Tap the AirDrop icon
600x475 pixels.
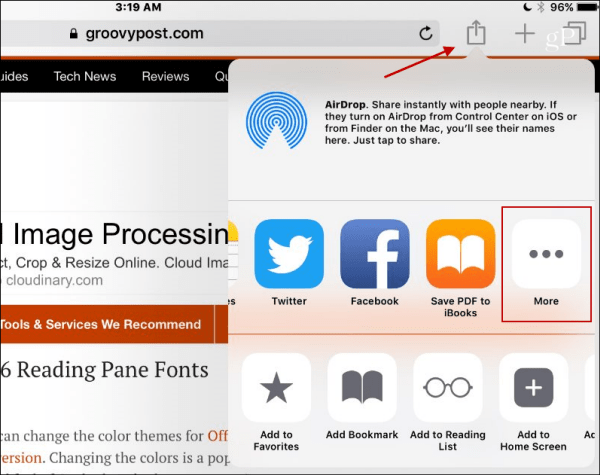point(276,120)
